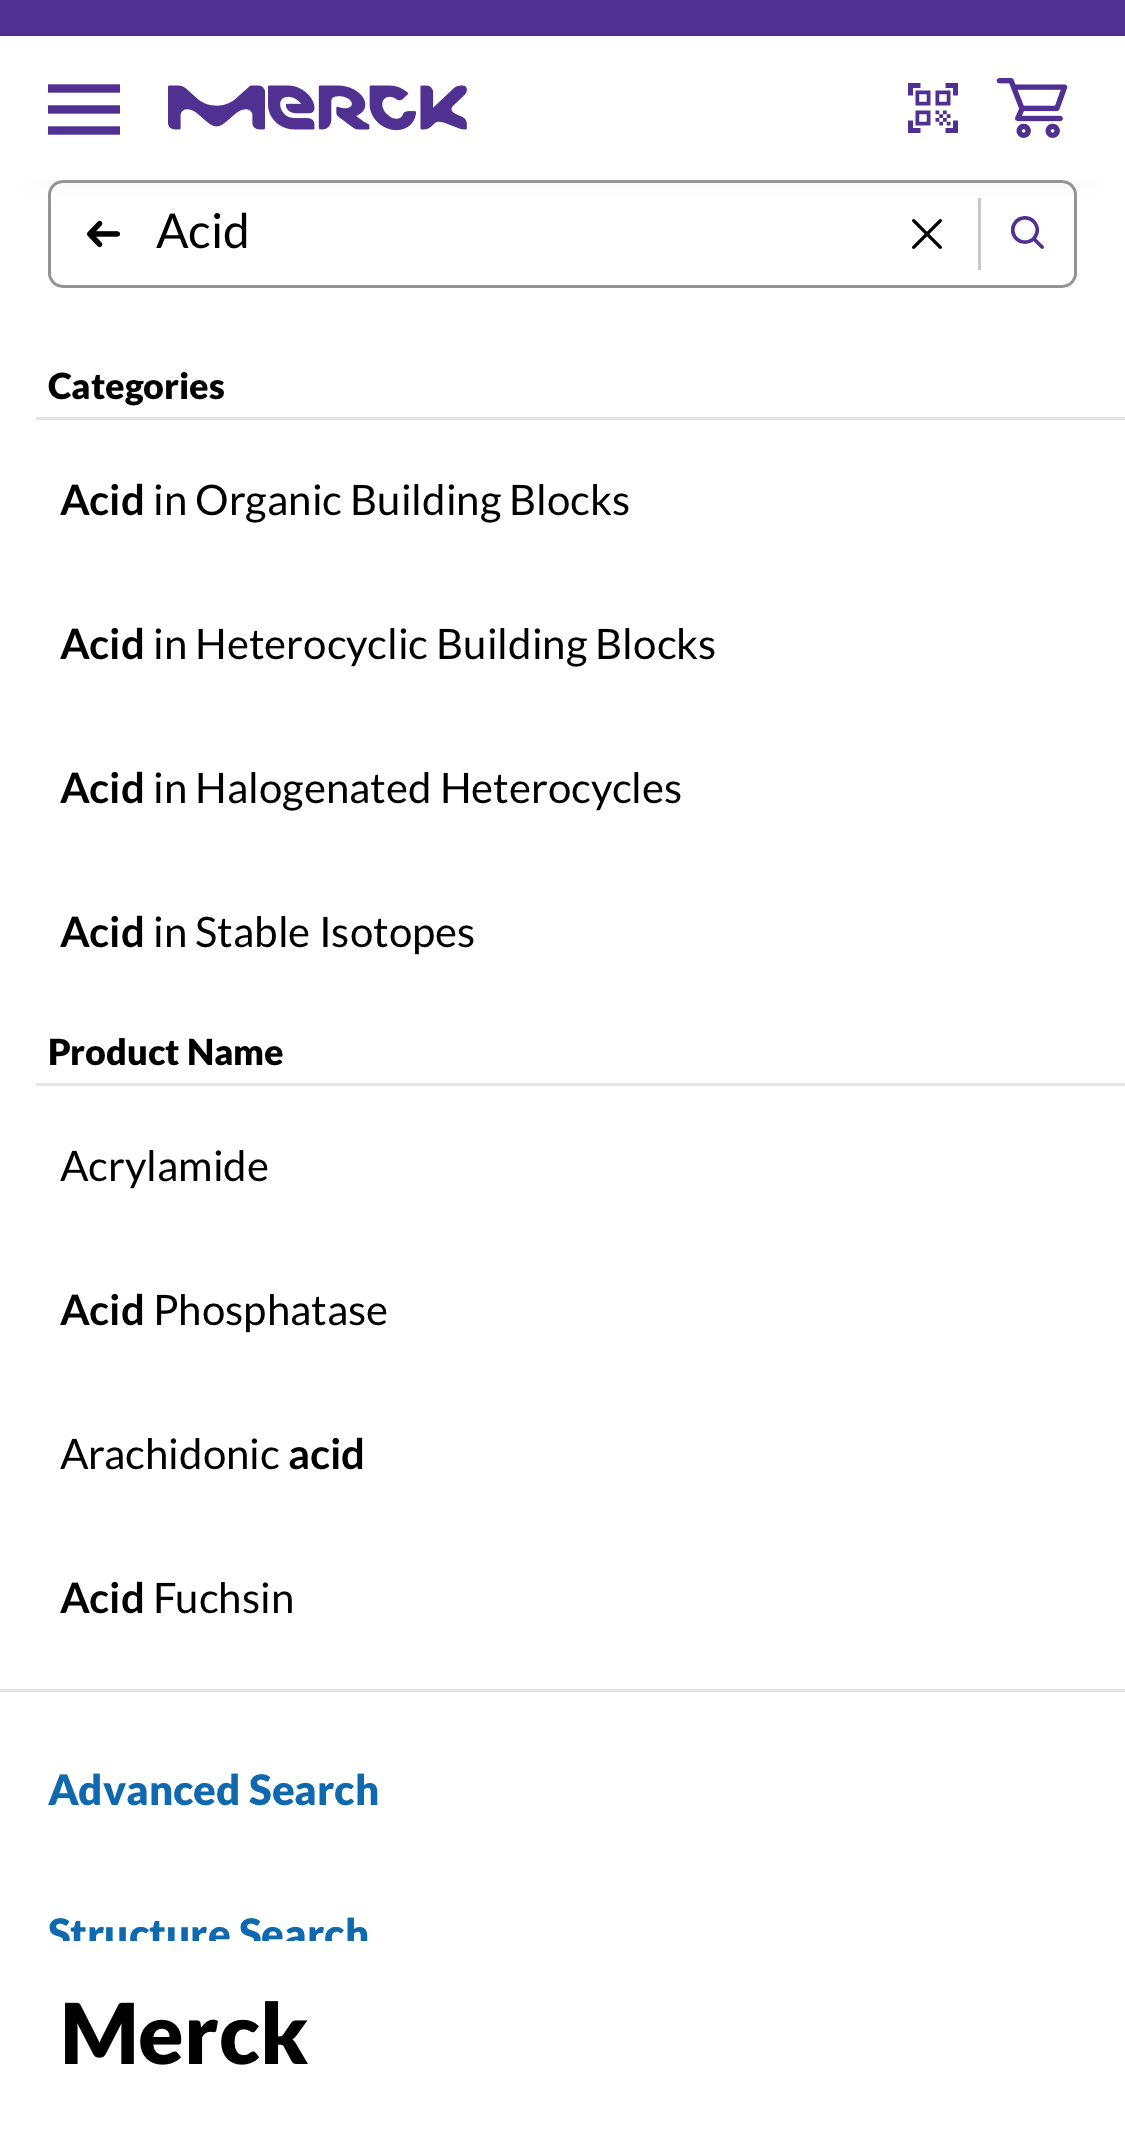Select the Acid Fuchsin product
This screenshot has height=2141, width=1125.
[x=177, y=1597]
